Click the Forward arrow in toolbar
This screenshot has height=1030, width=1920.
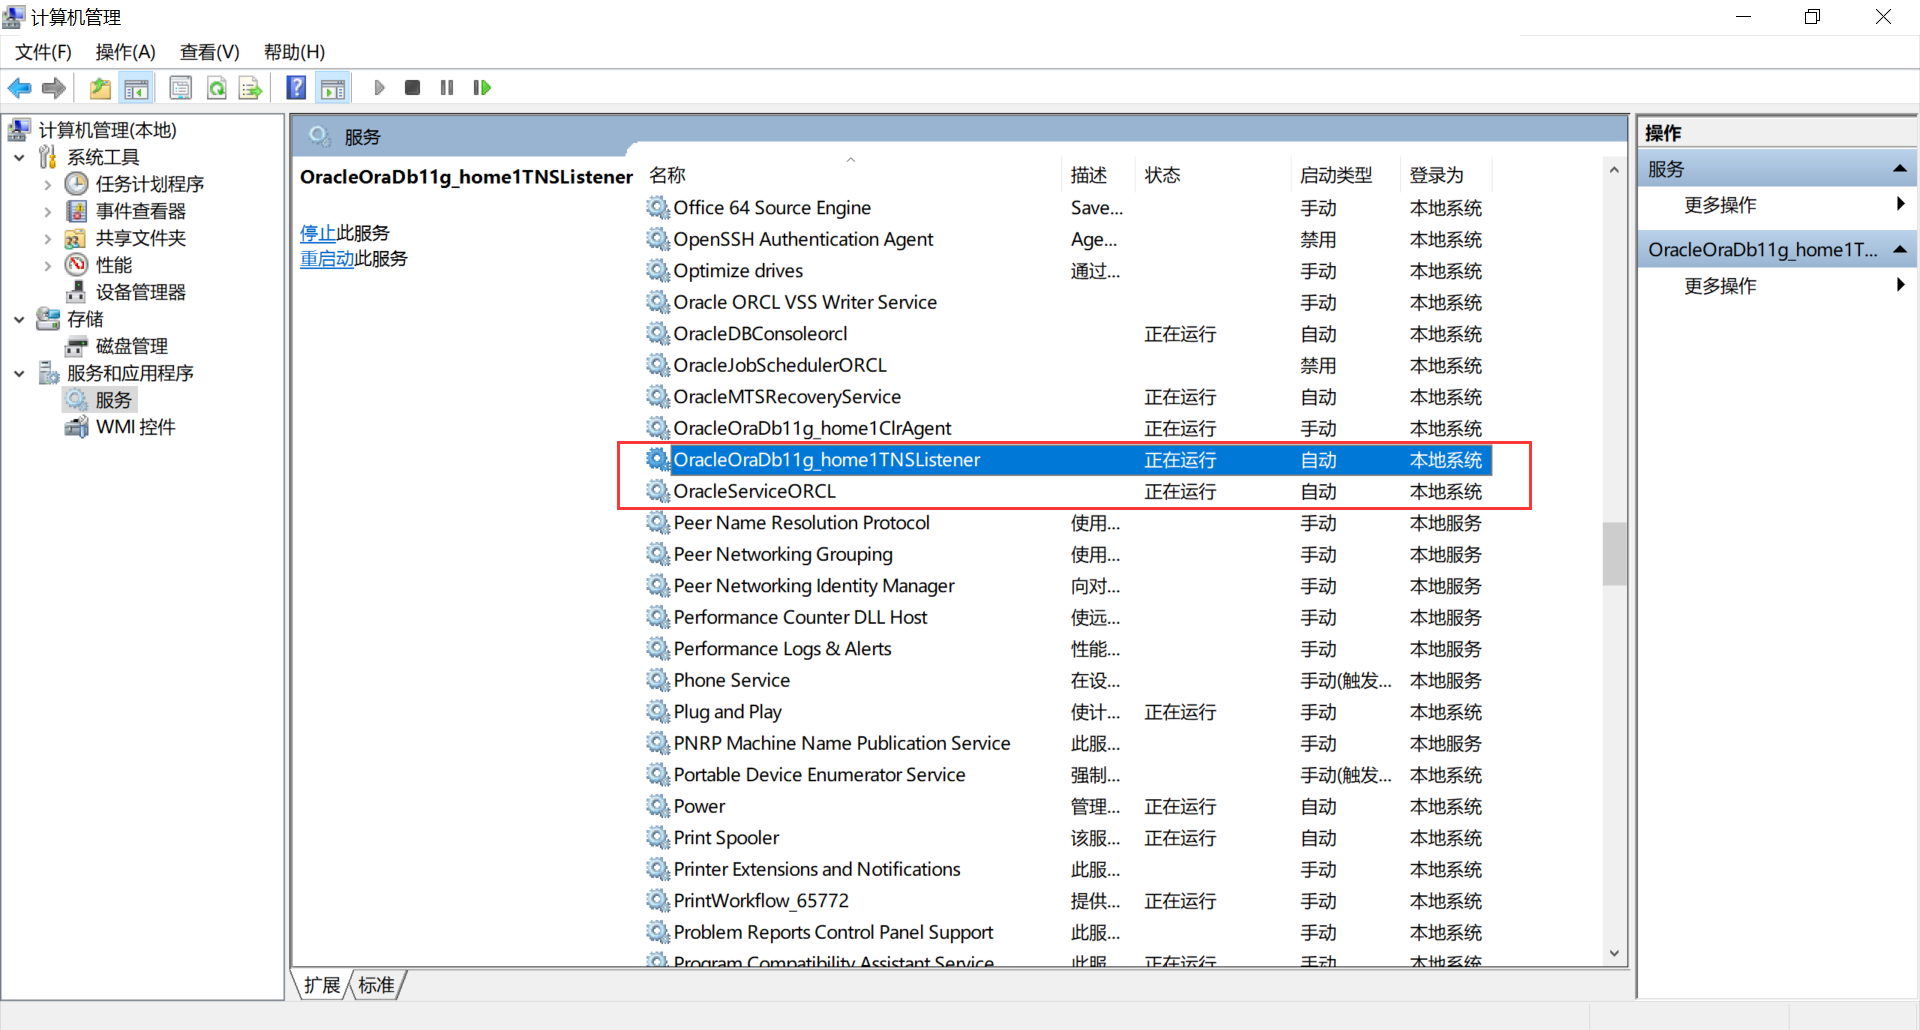coord(54,88)
